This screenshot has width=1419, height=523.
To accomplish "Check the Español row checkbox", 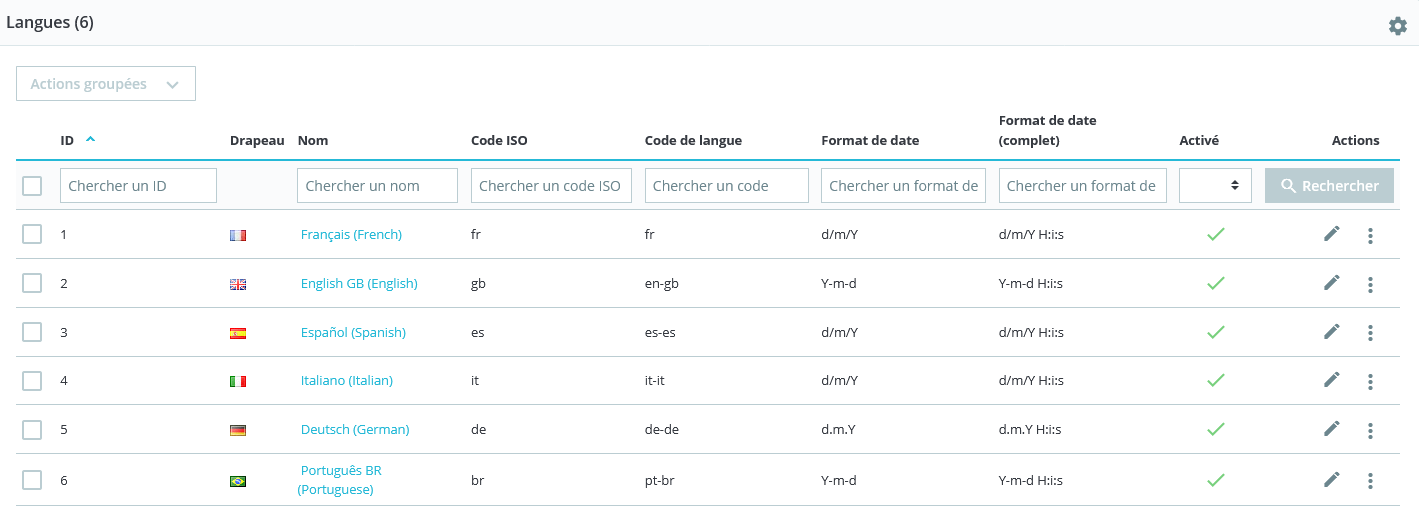I will coord(32,332).
